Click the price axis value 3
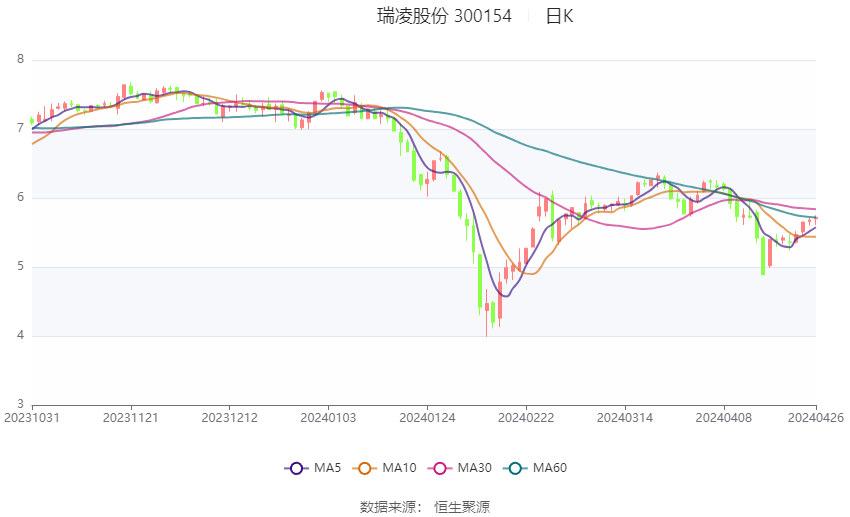This screenshot has width=850, height=517. coord(20,405)
